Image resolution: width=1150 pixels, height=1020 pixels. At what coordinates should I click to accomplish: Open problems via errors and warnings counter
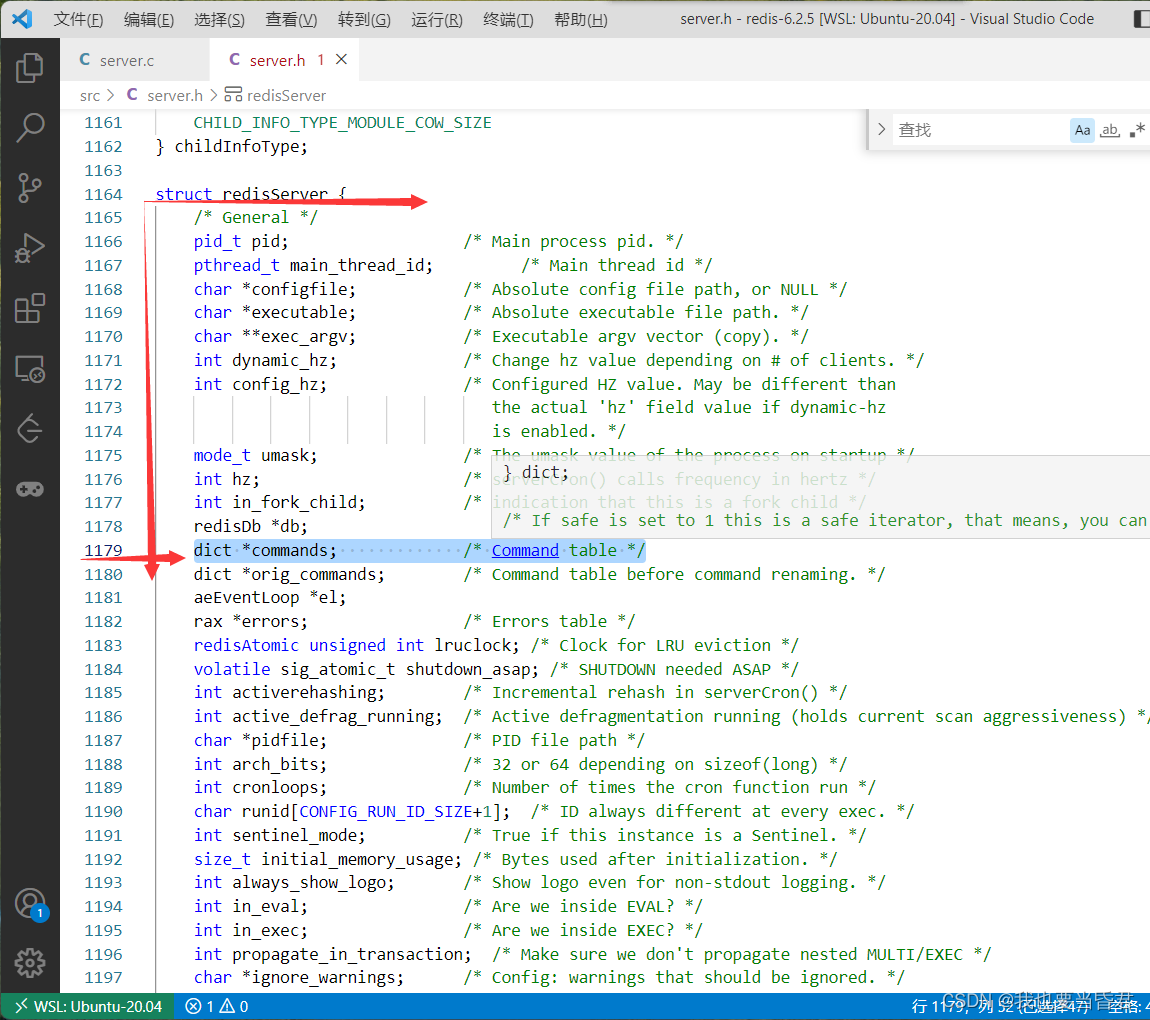click(x=217, y=1006)
